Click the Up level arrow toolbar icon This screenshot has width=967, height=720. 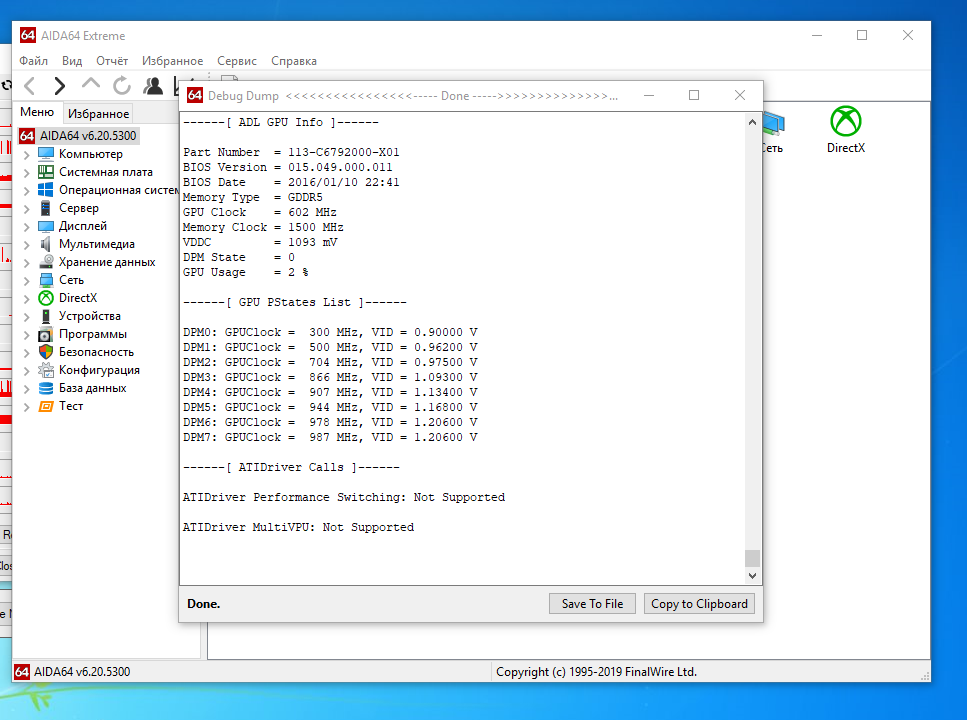(91, 85)
